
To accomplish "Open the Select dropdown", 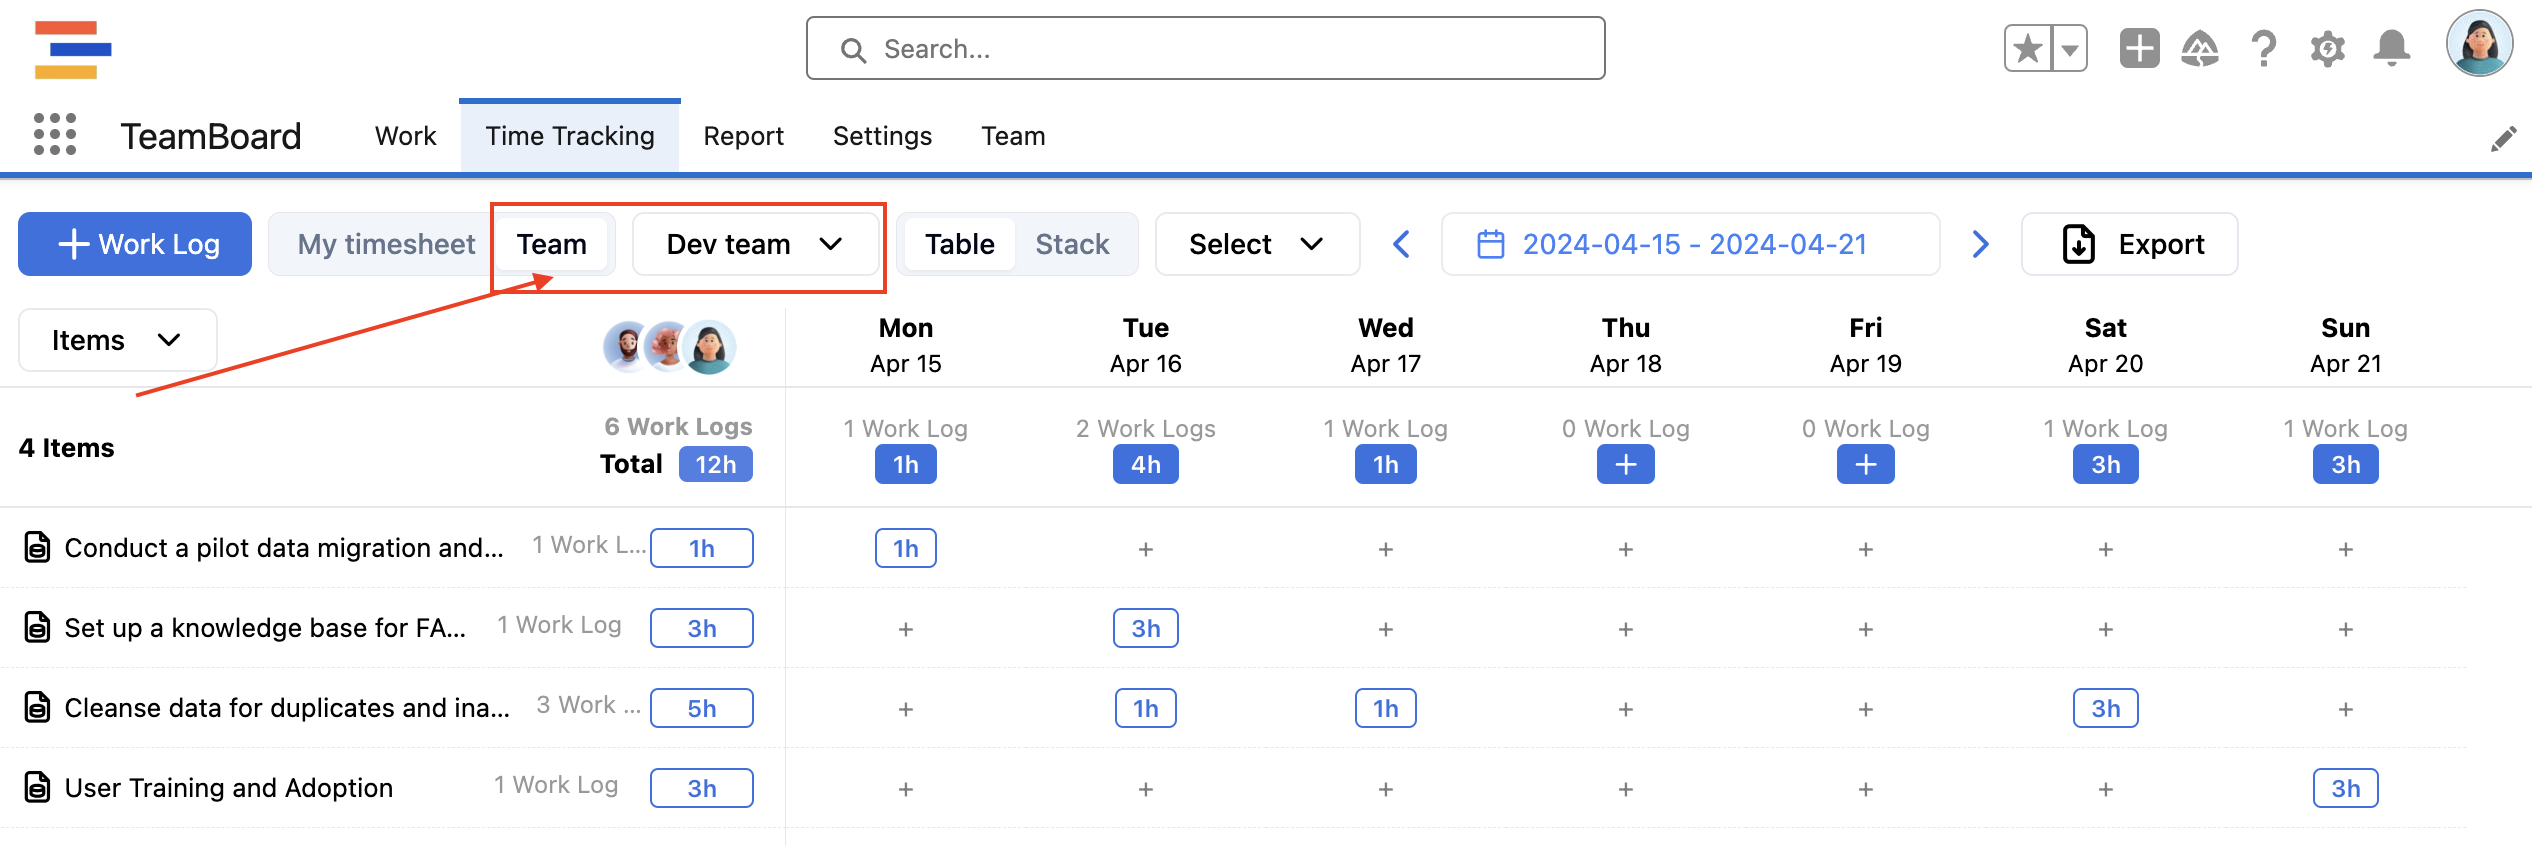I will tap(1256, 244).
